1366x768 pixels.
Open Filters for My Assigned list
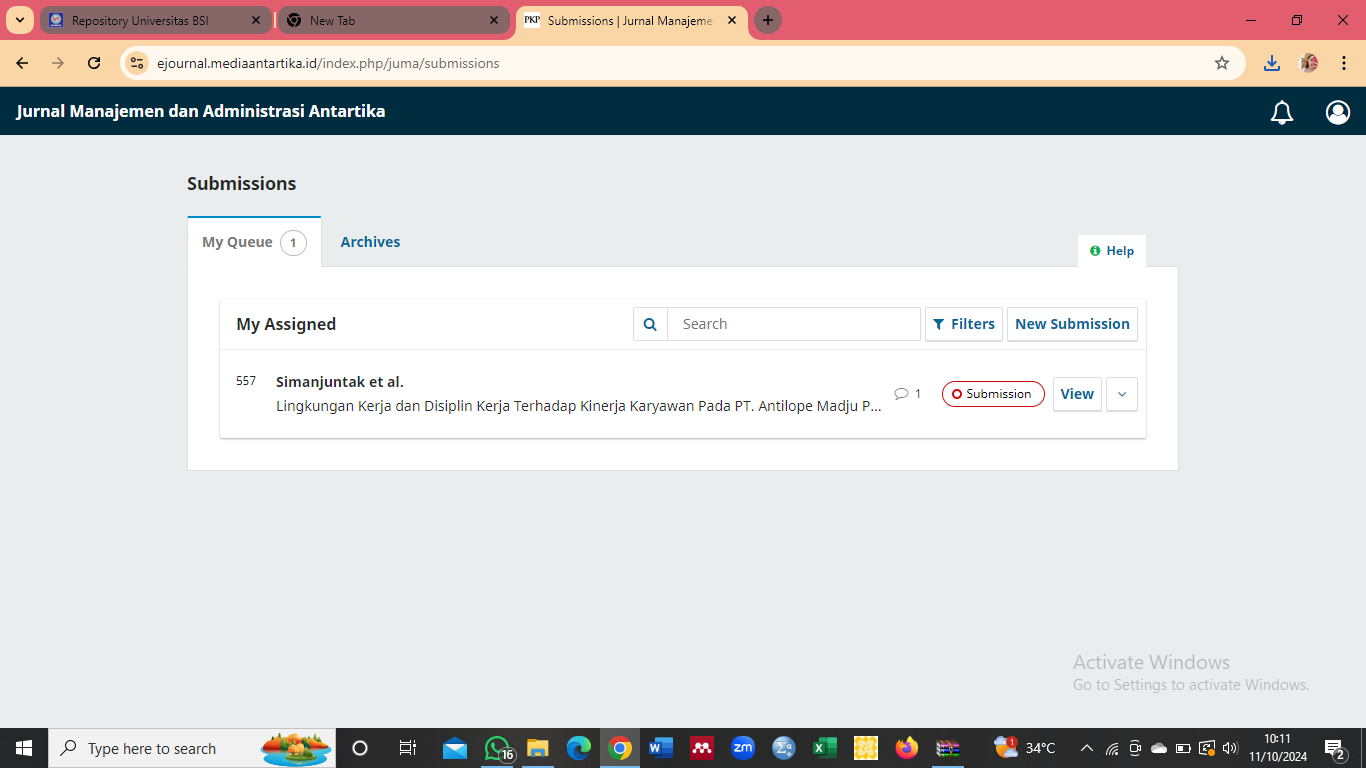(964, 324)
